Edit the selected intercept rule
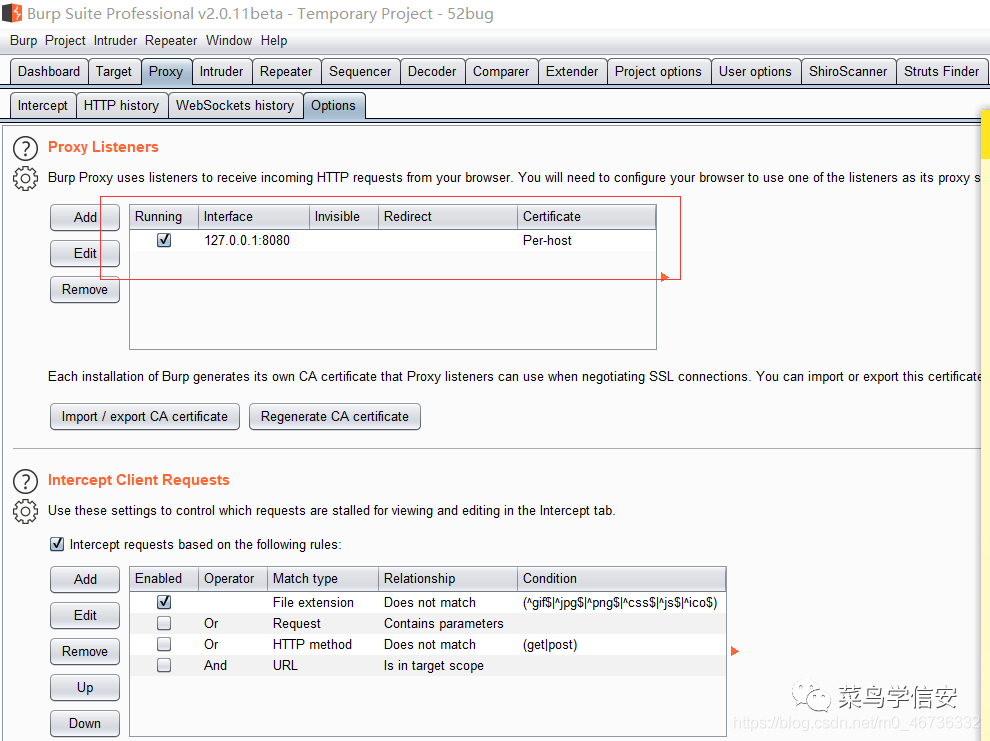Screen dimensions: 990x741 coord(85,615)
